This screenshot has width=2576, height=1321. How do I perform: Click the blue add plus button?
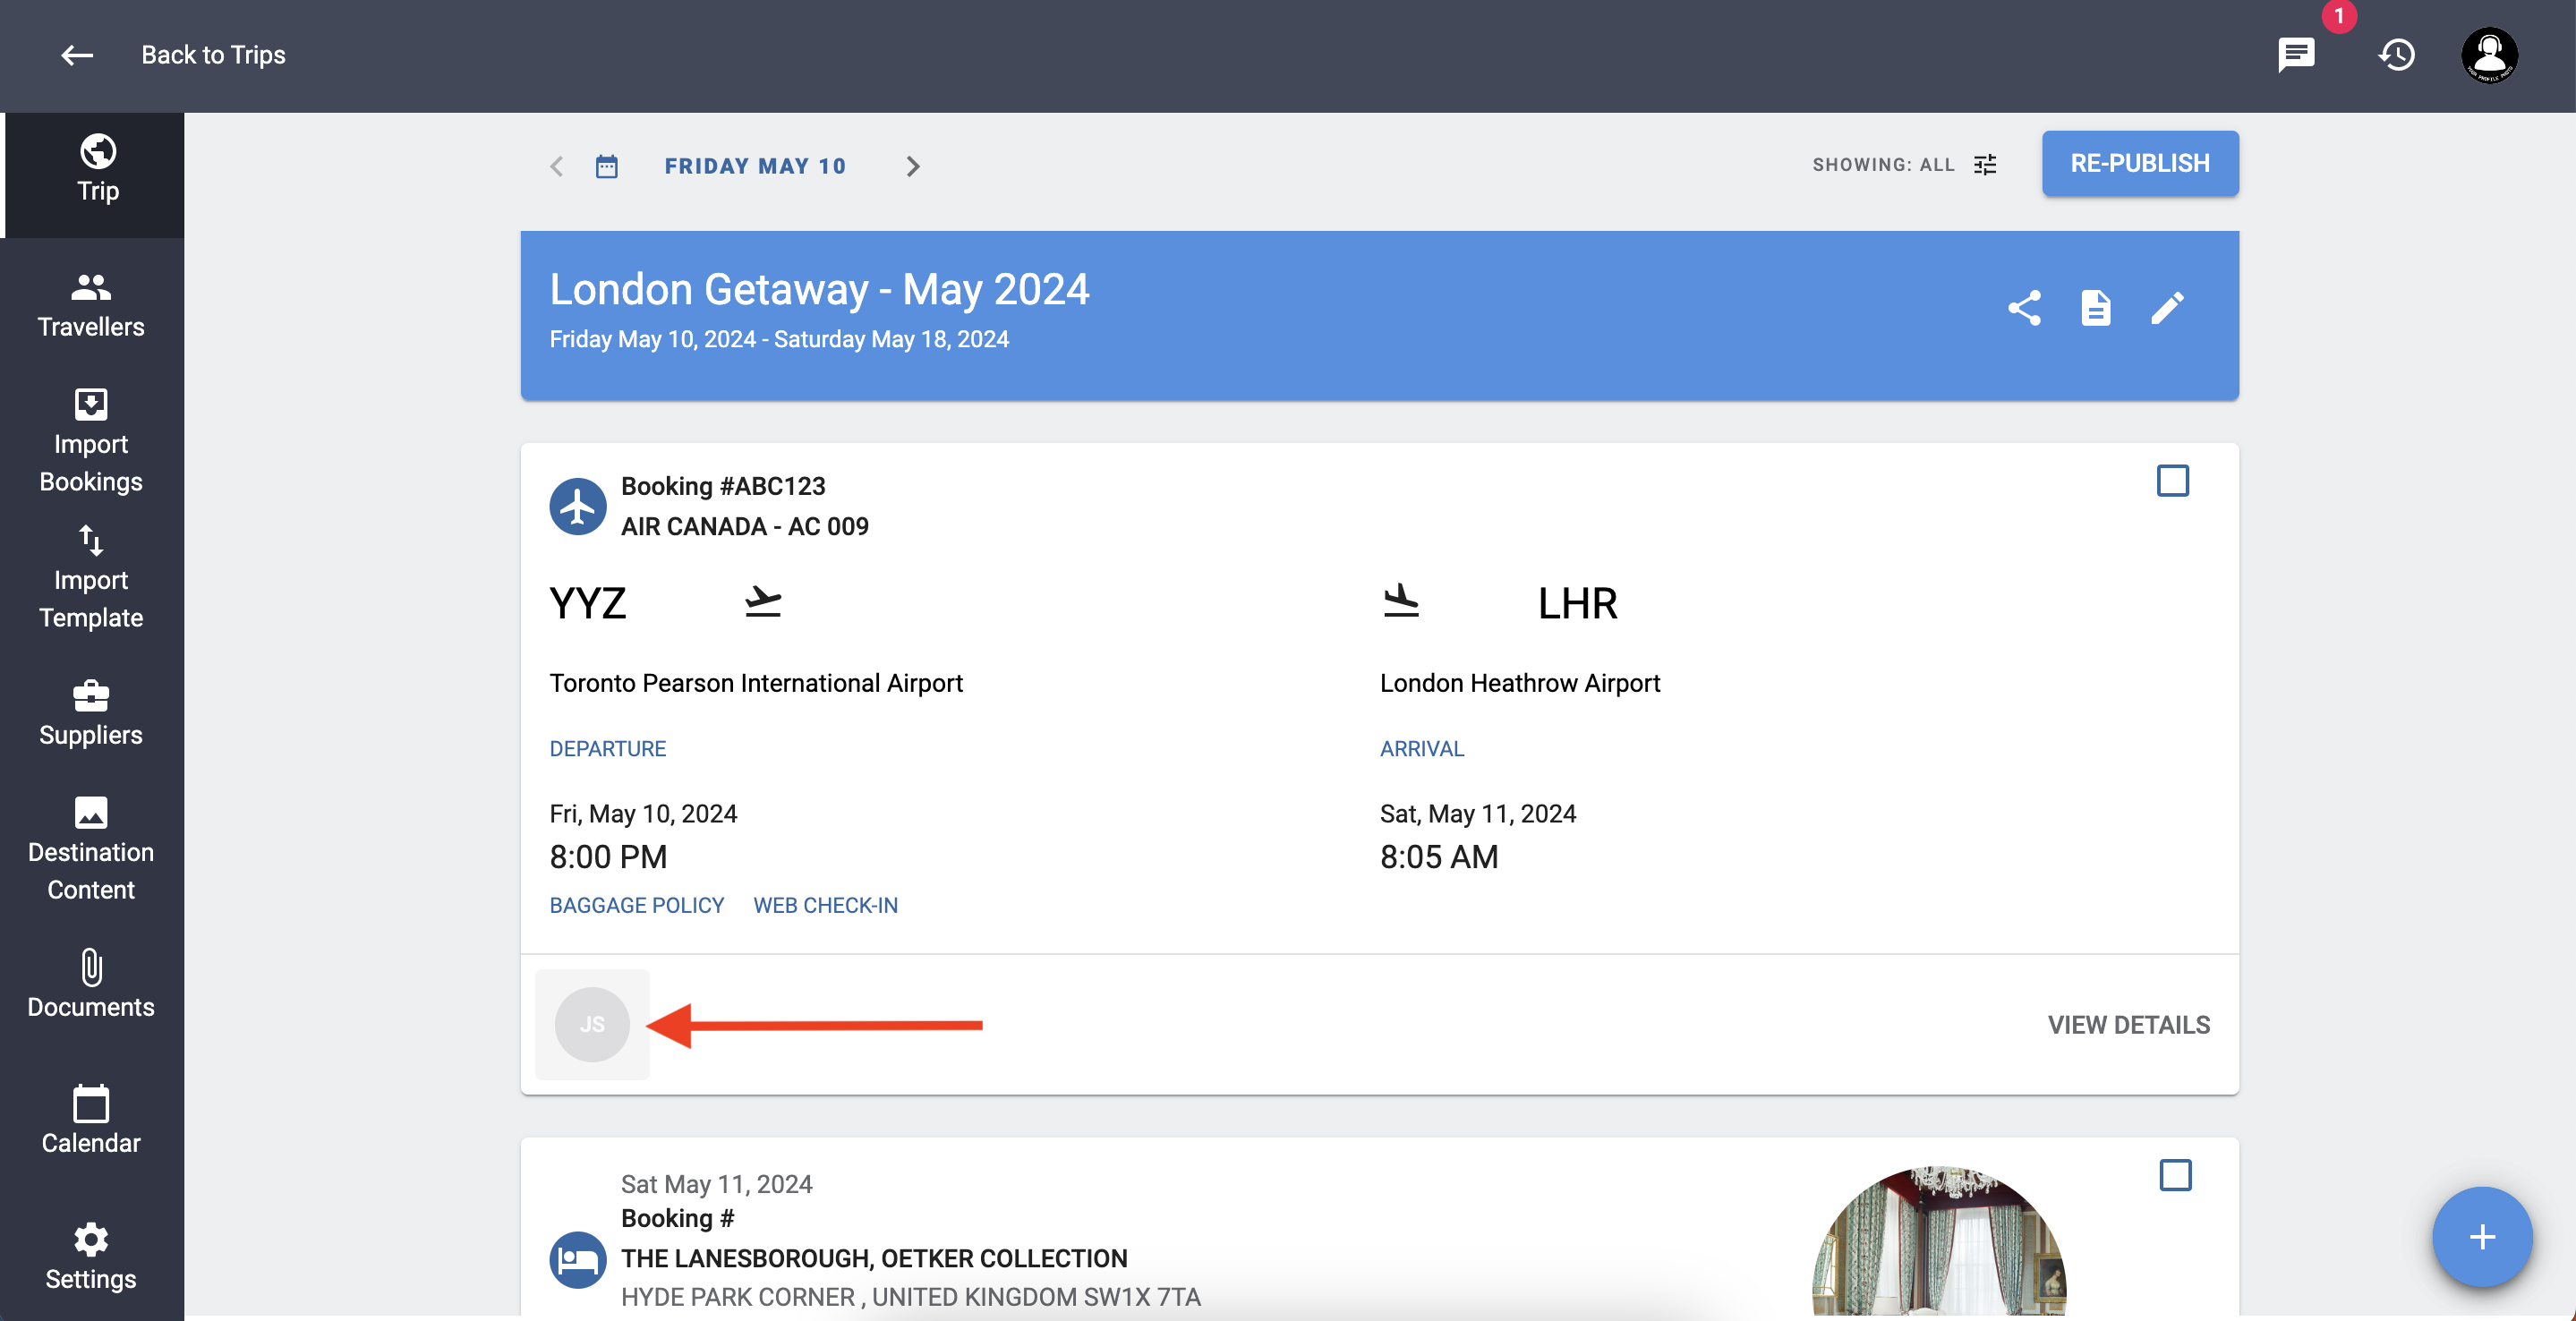2481,1237
